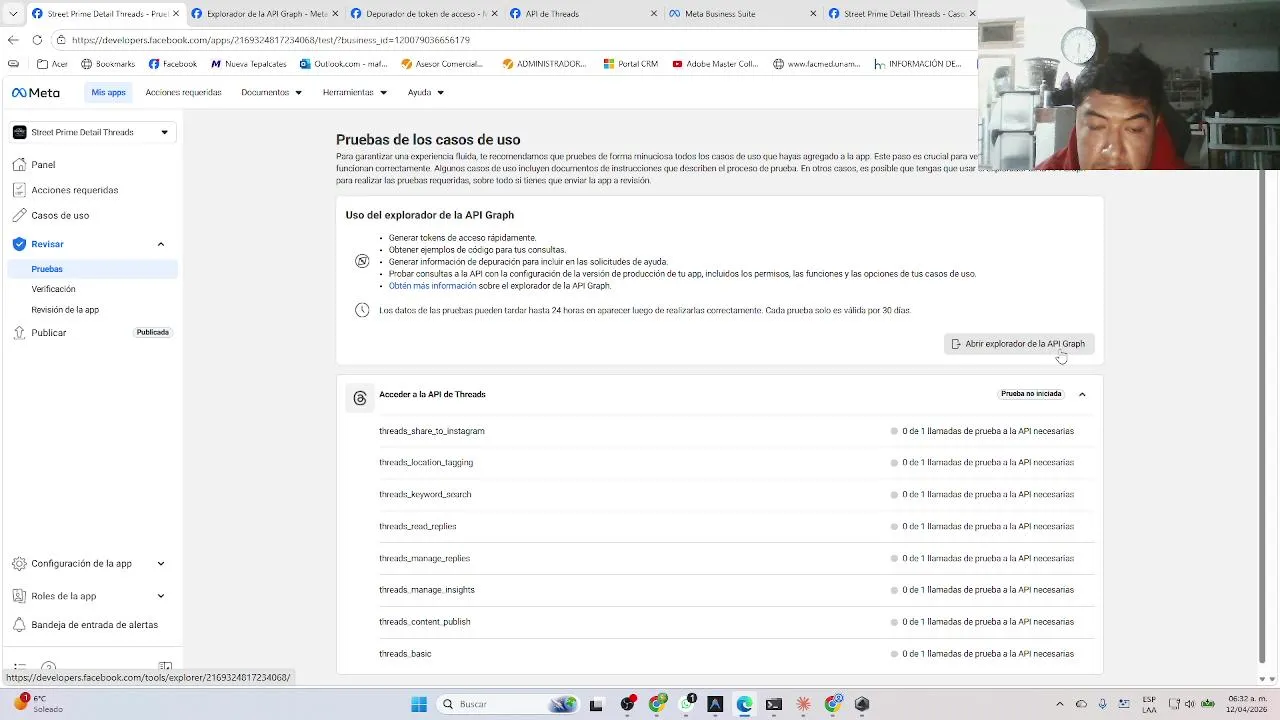This screenshot has width=1280, height=720.
Task: Click Abrir explorador de la API Graph button
Action: pos(1018,344)
